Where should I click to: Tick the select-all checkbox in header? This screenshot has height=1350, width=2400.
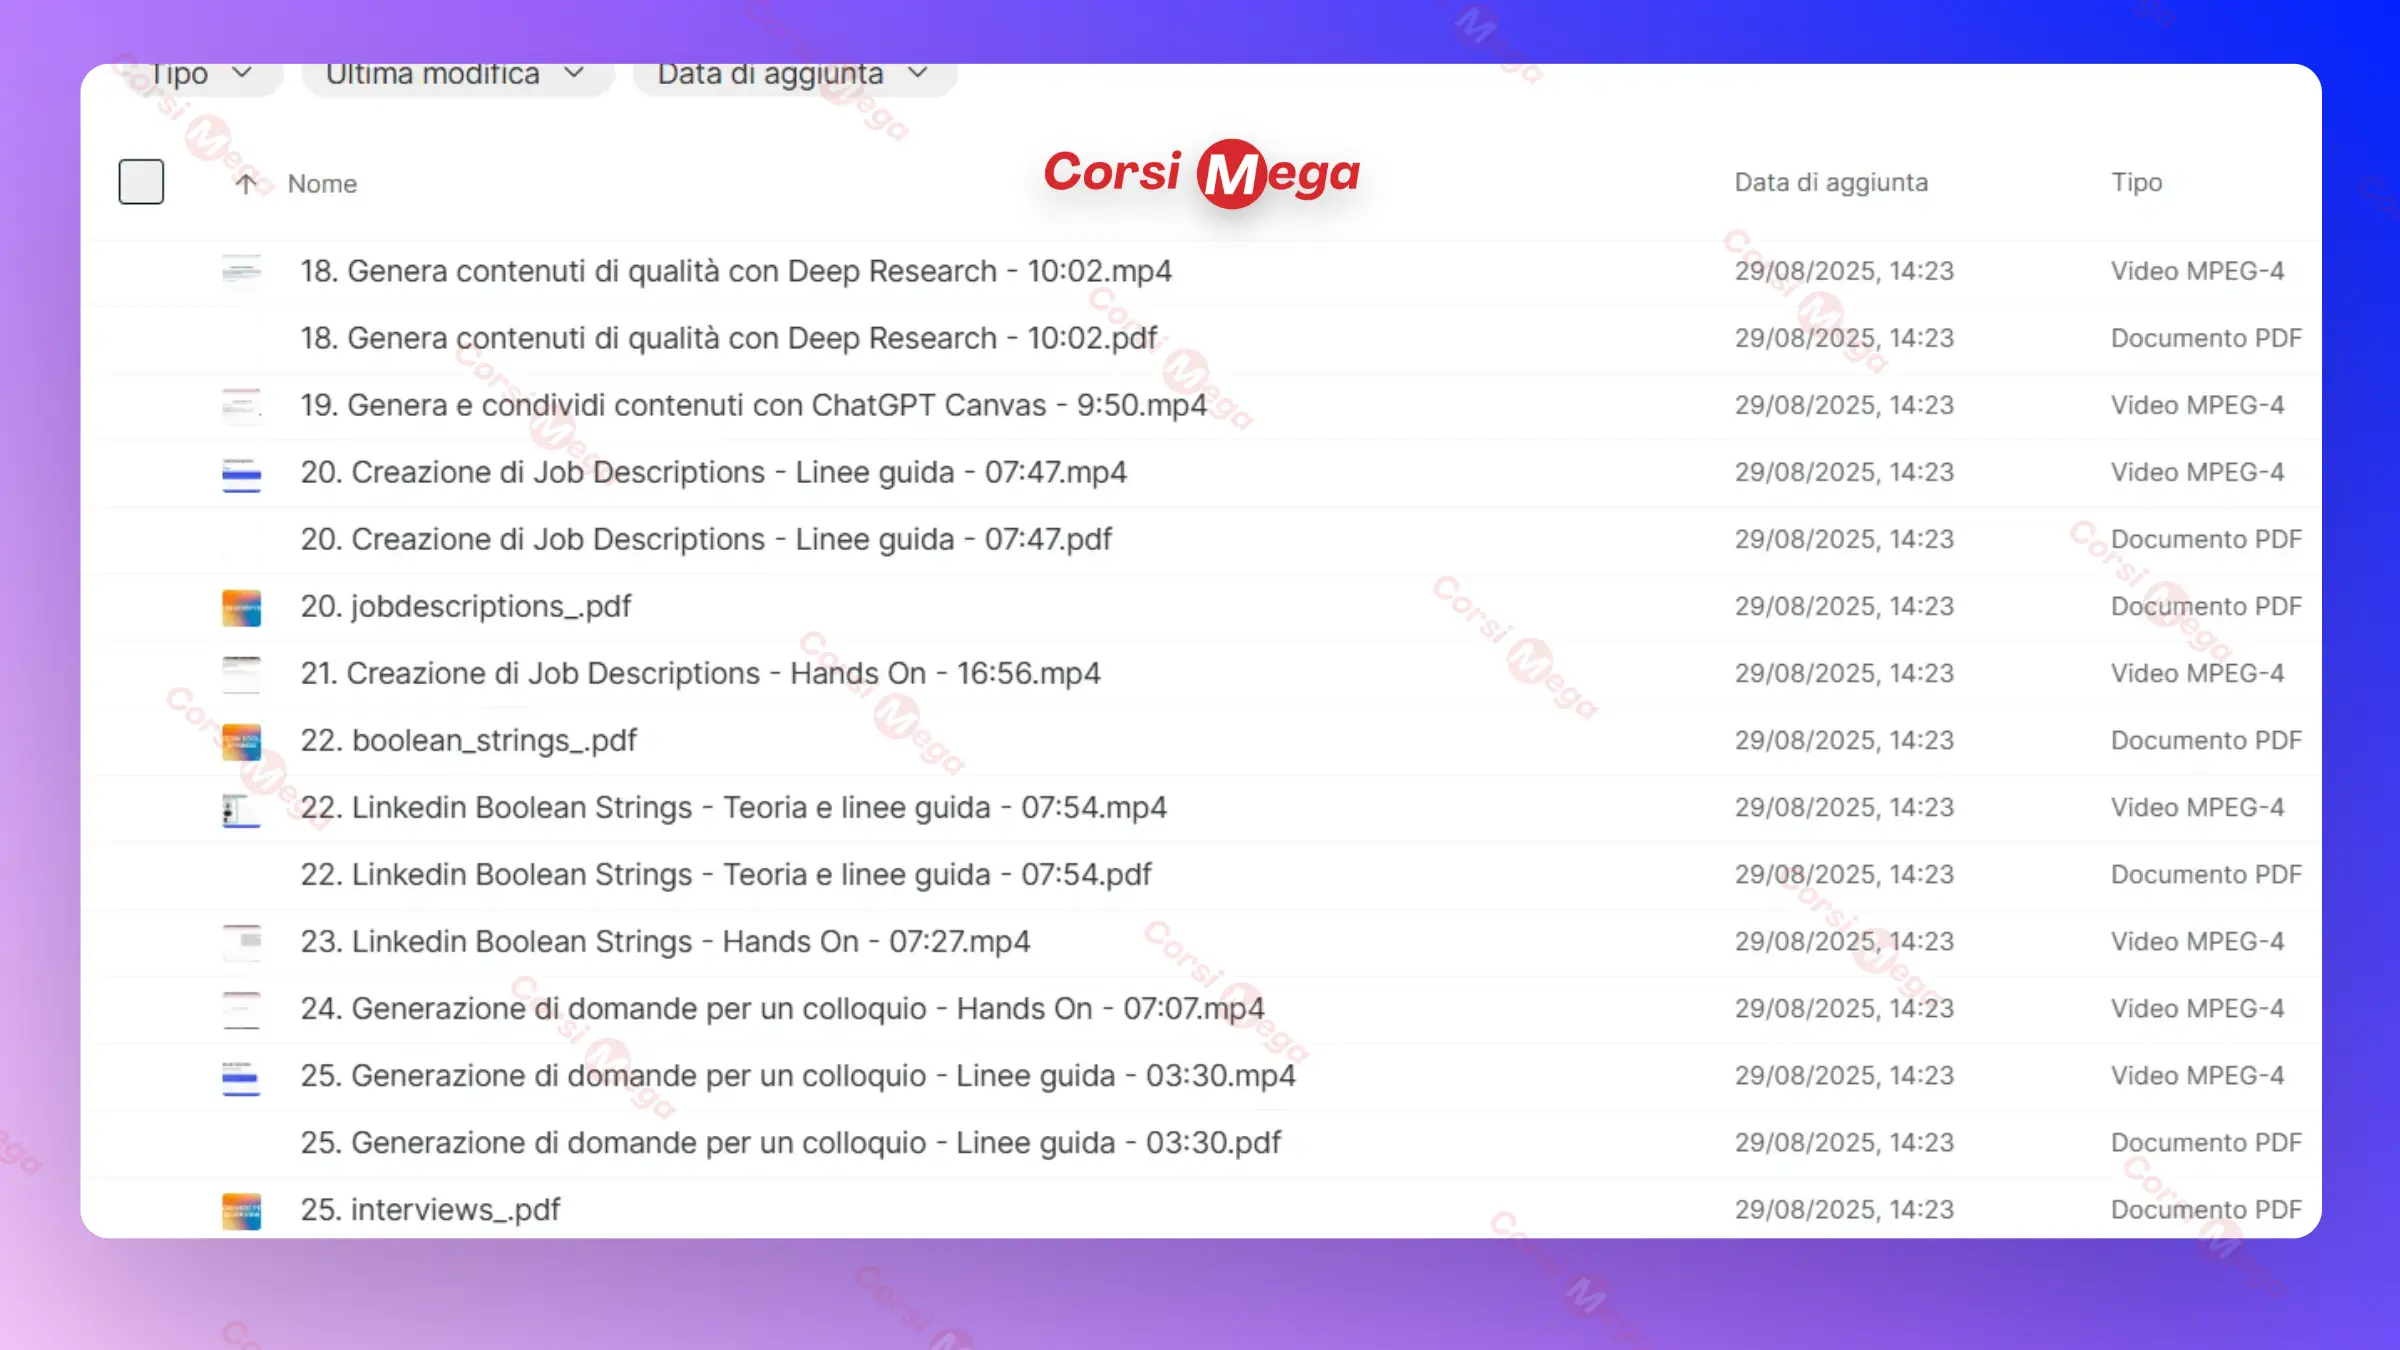[x=141, y=182]
